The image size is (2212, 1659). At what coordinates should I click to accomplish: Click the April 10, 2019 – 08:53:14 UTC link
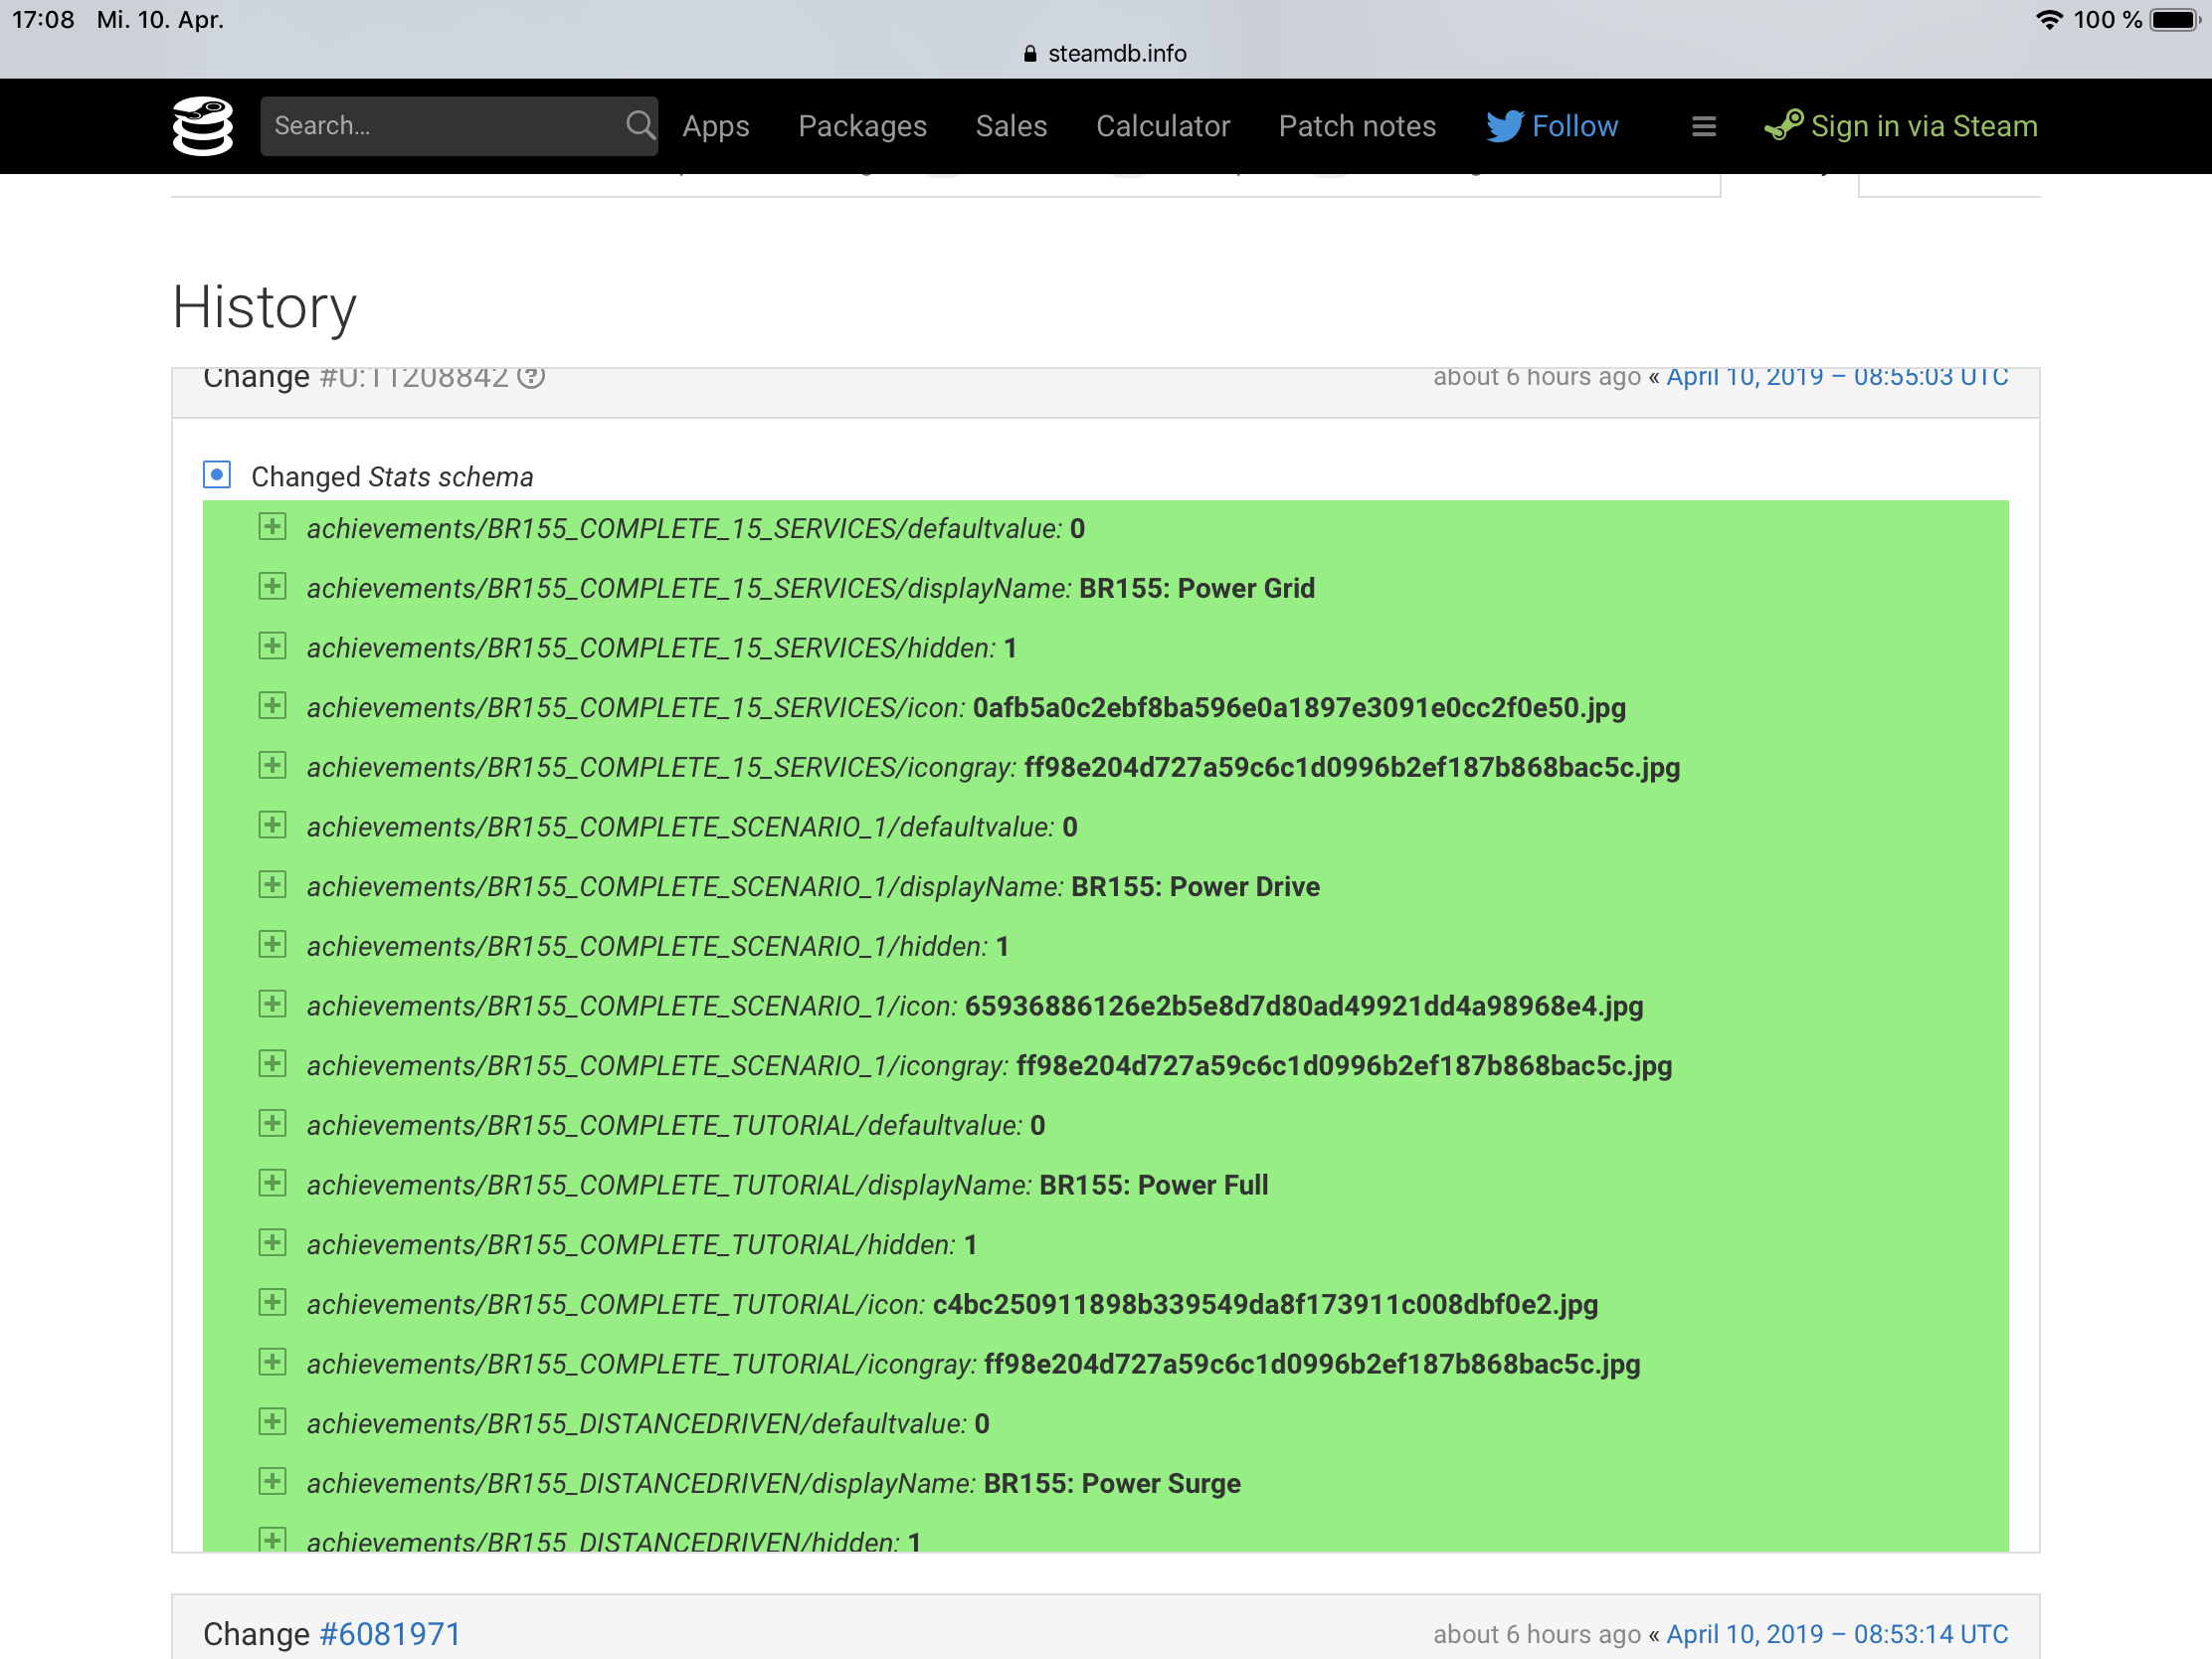[1837, 1634]
